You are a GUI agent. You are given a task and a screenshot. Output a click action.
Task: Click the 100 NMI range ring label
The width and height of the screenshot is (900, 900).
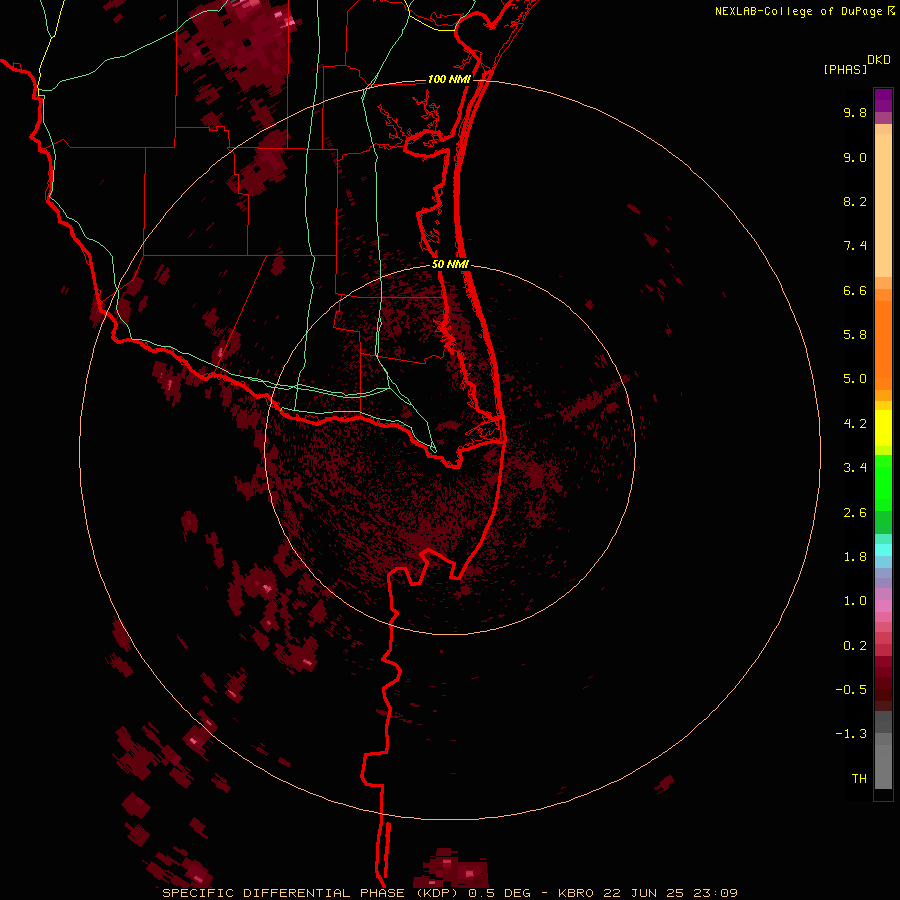point(449,79)
